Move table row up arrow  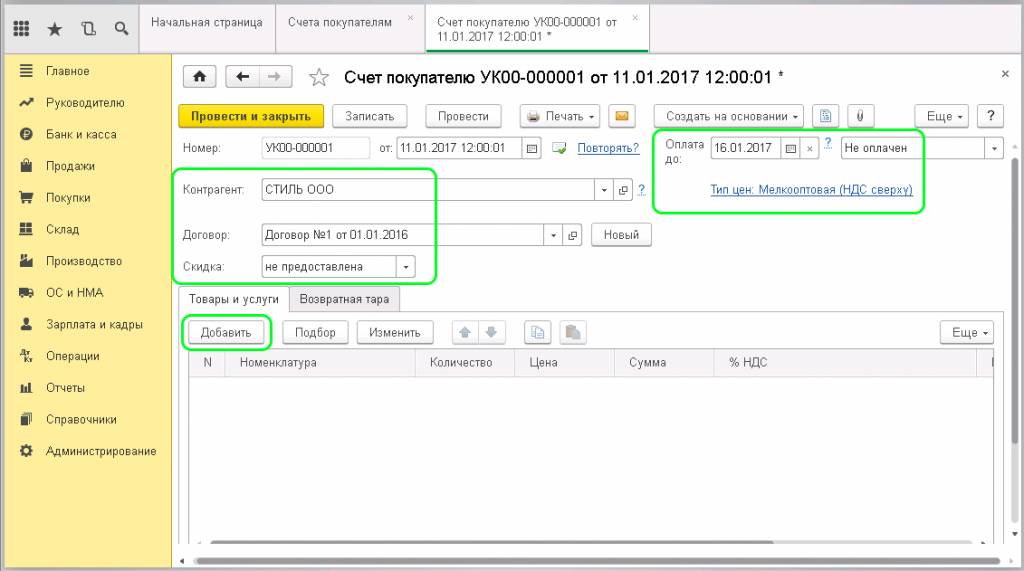coord(465,333)
